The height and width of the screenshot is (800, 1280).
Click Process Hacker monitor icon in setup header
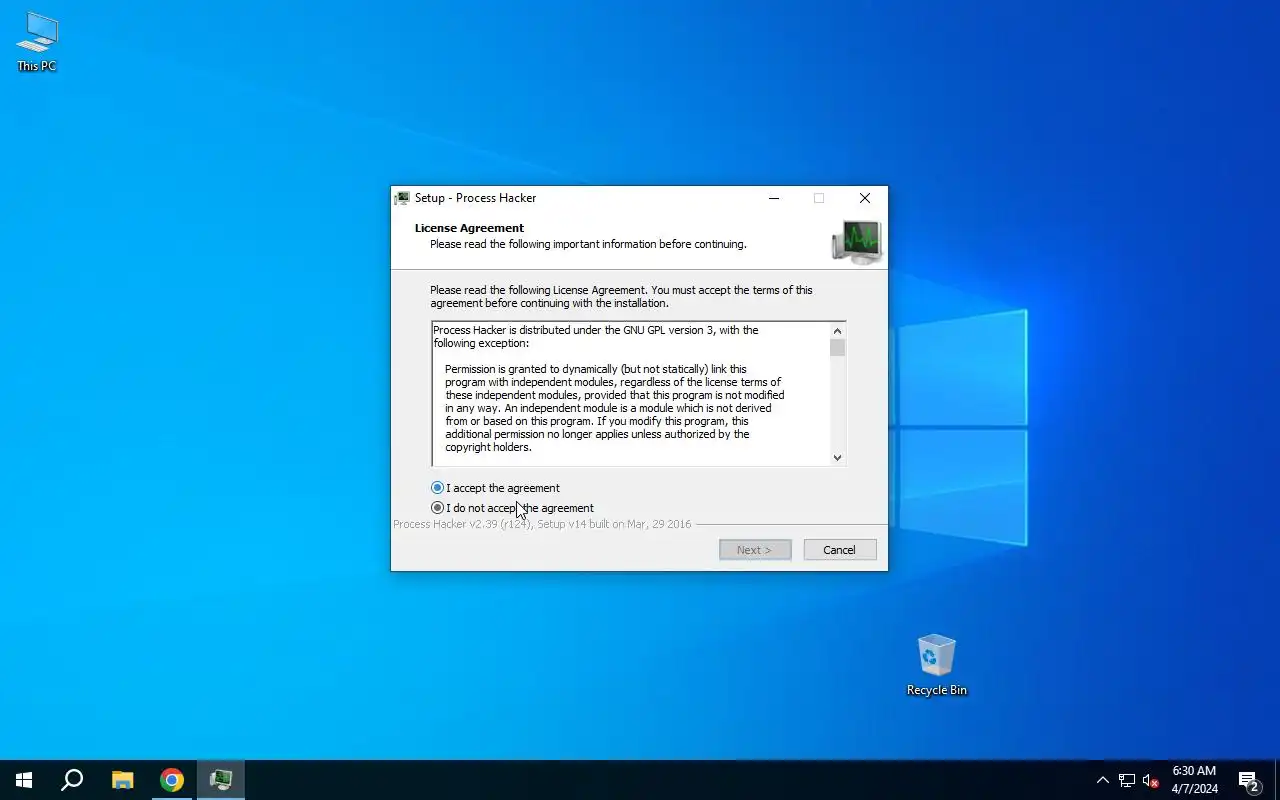tap(856, 242)
